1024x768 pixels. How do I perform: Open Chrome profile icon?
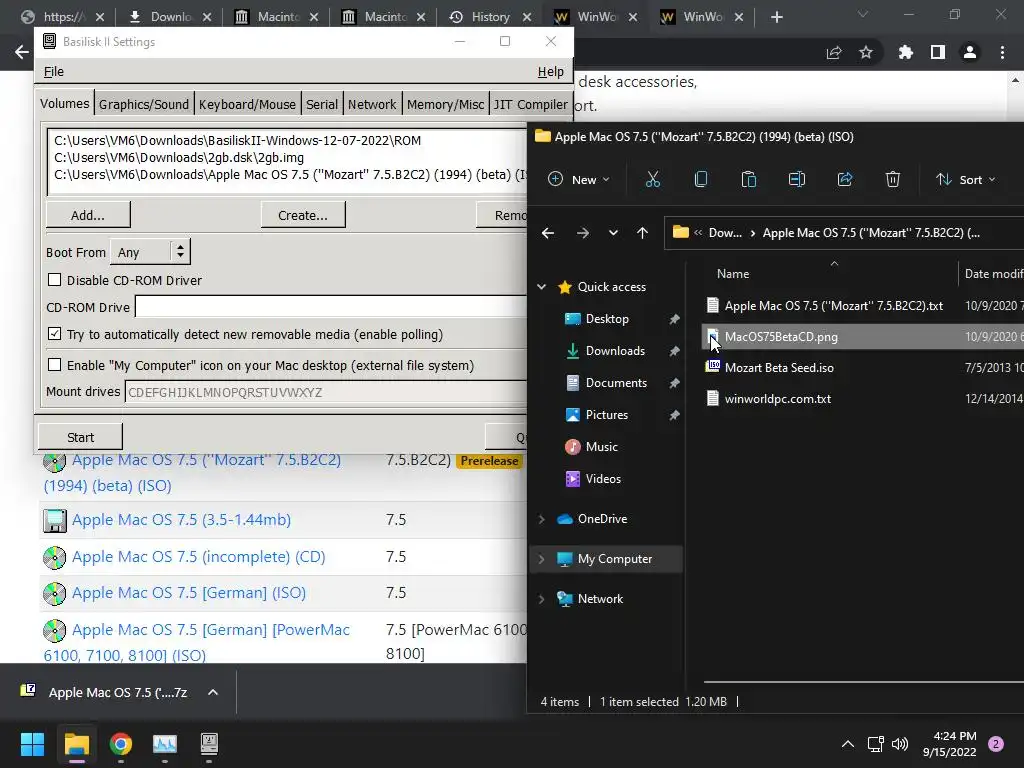(970, 52)
